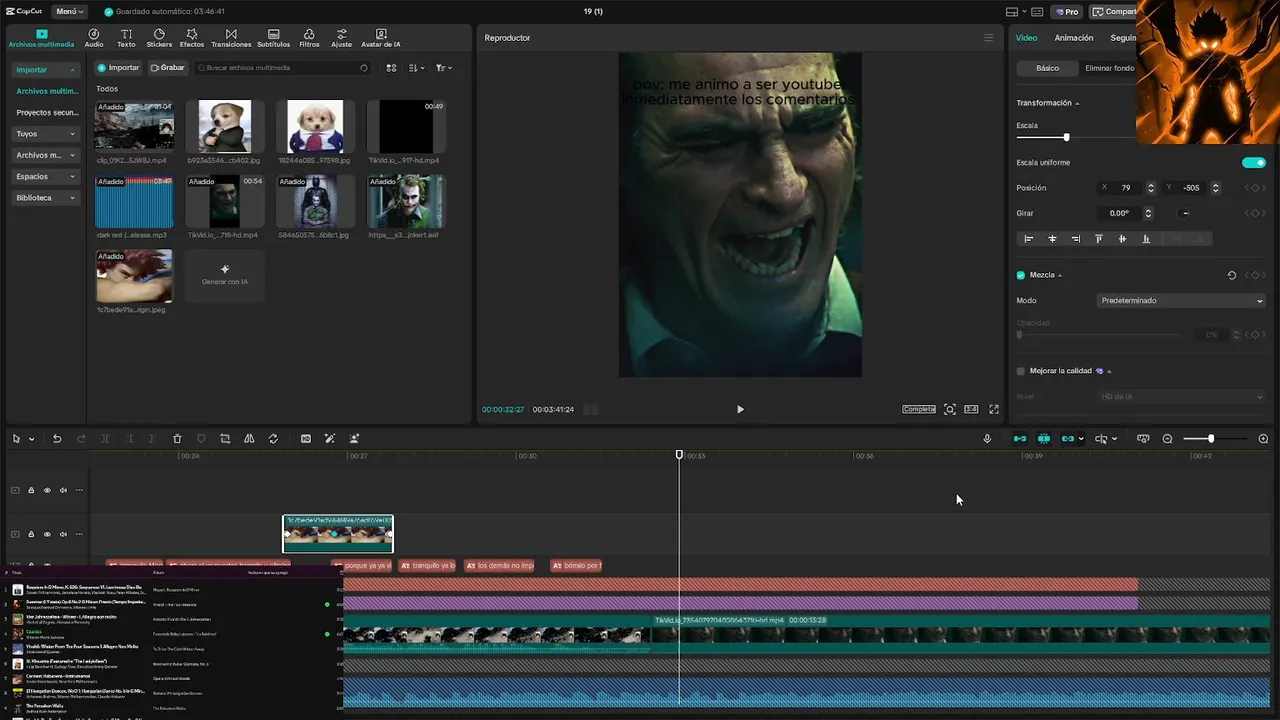The image size is (1280, 720).
Task: Zoom in the timeline with plus magnifier
Action: [x=1263, y=439]
